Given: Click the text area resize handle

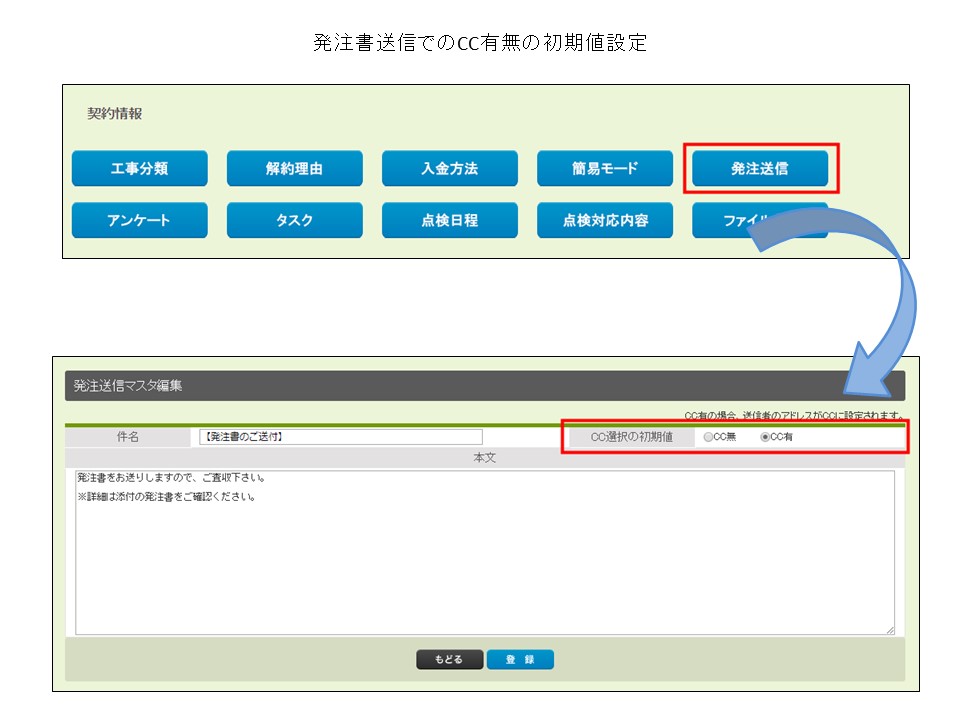Looking at the screenshot, I should [x=889, y=629].
